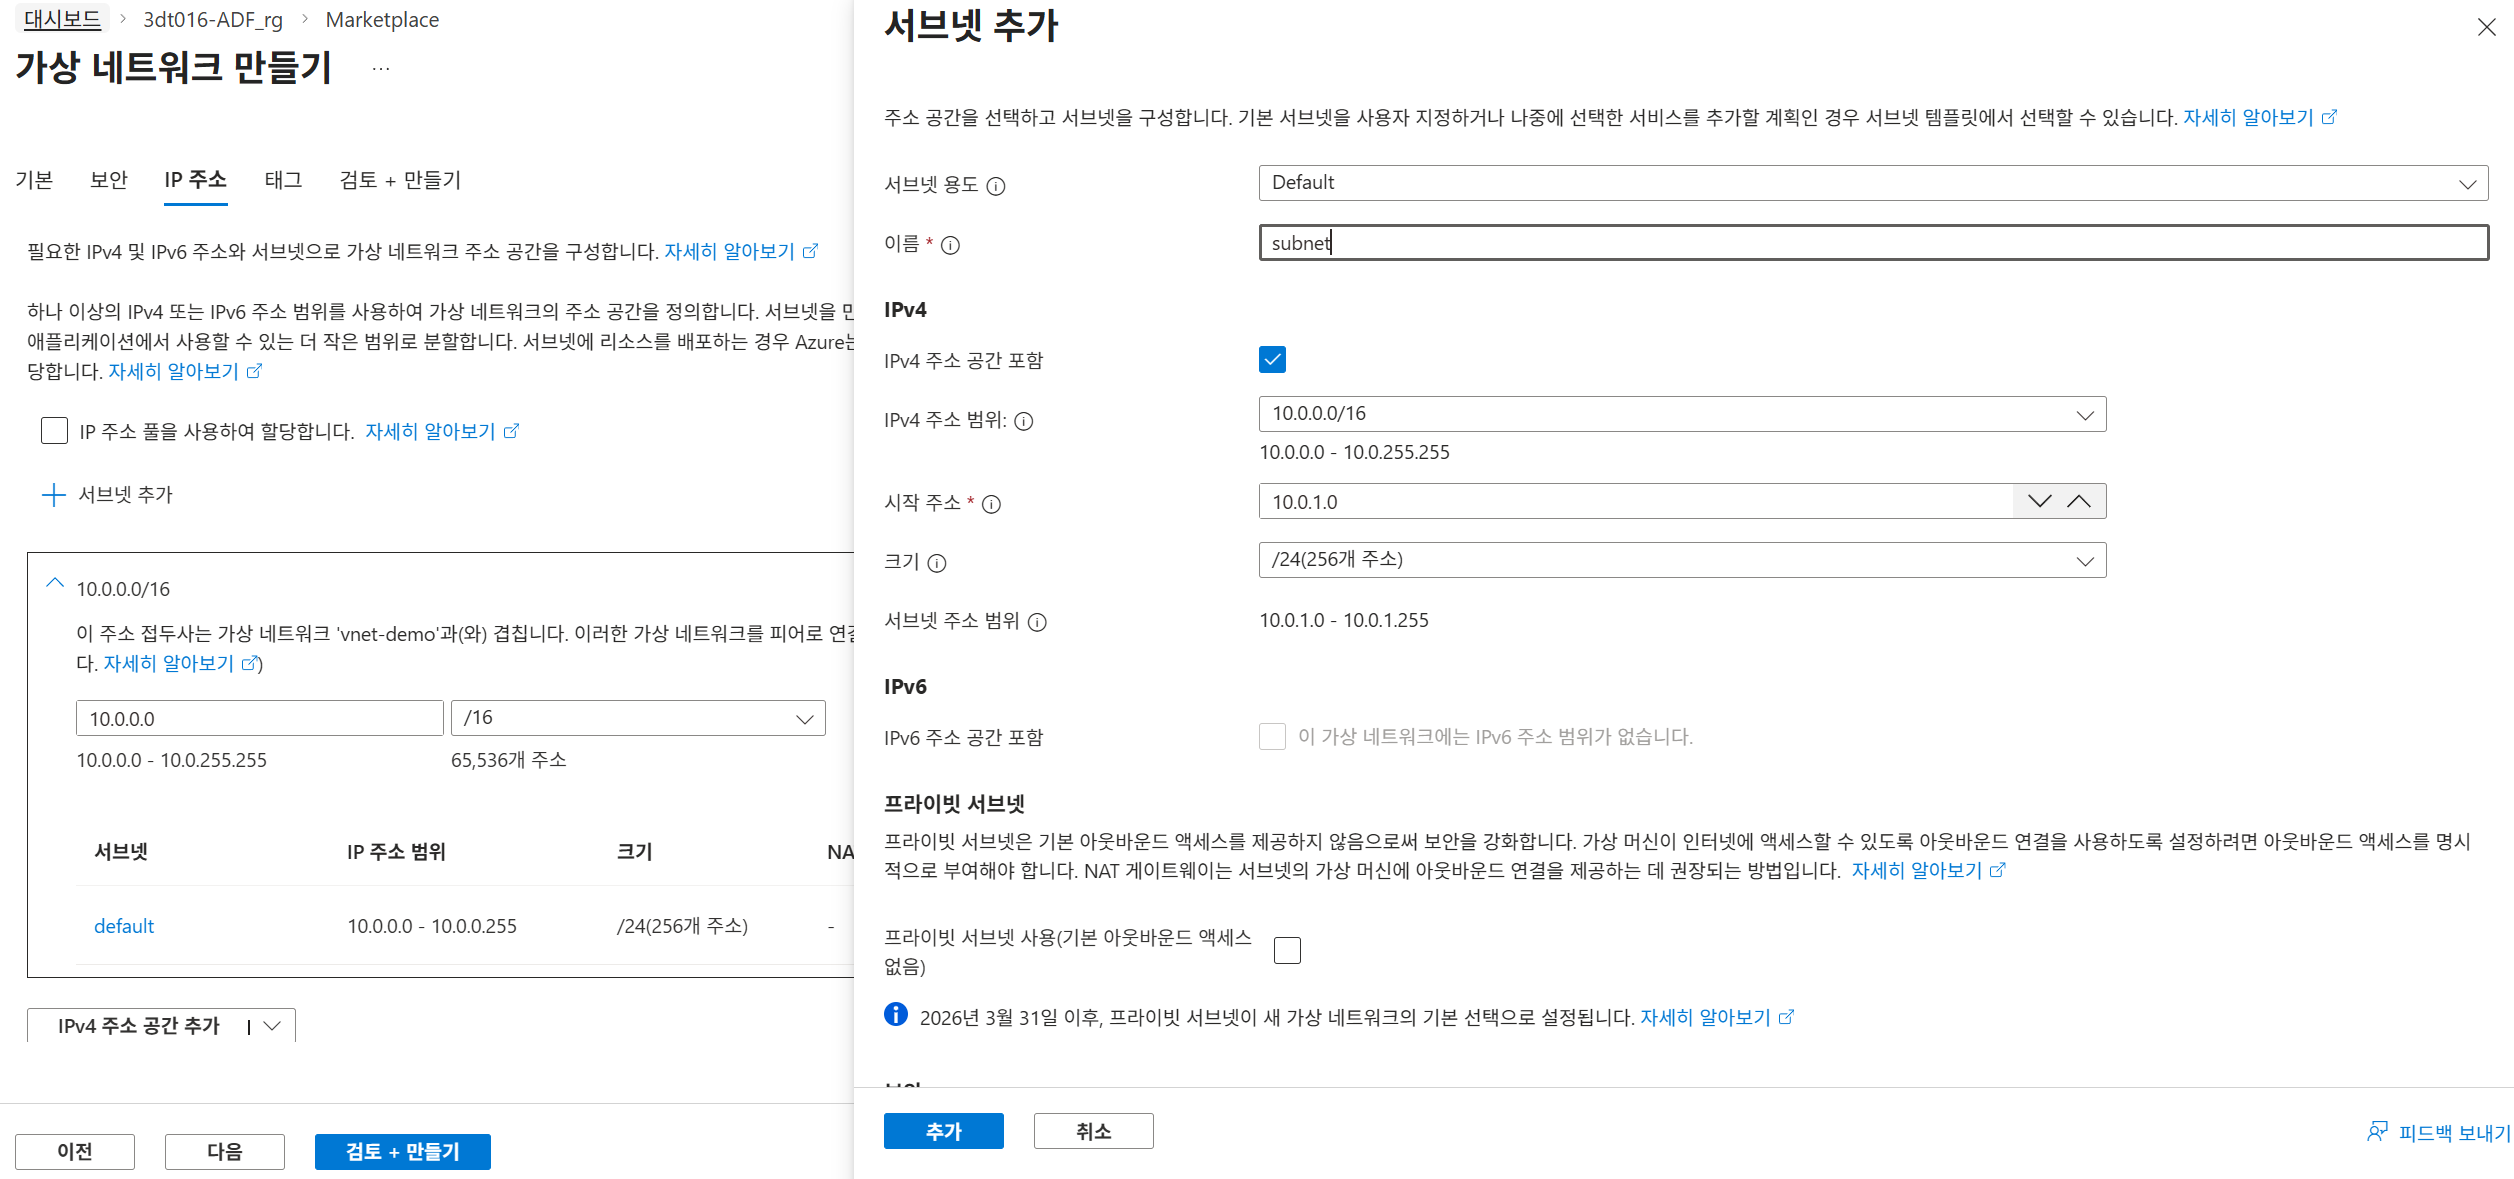
Task: Click info icon next to 서브넷 용도
Action: click(x=995, y=186)
